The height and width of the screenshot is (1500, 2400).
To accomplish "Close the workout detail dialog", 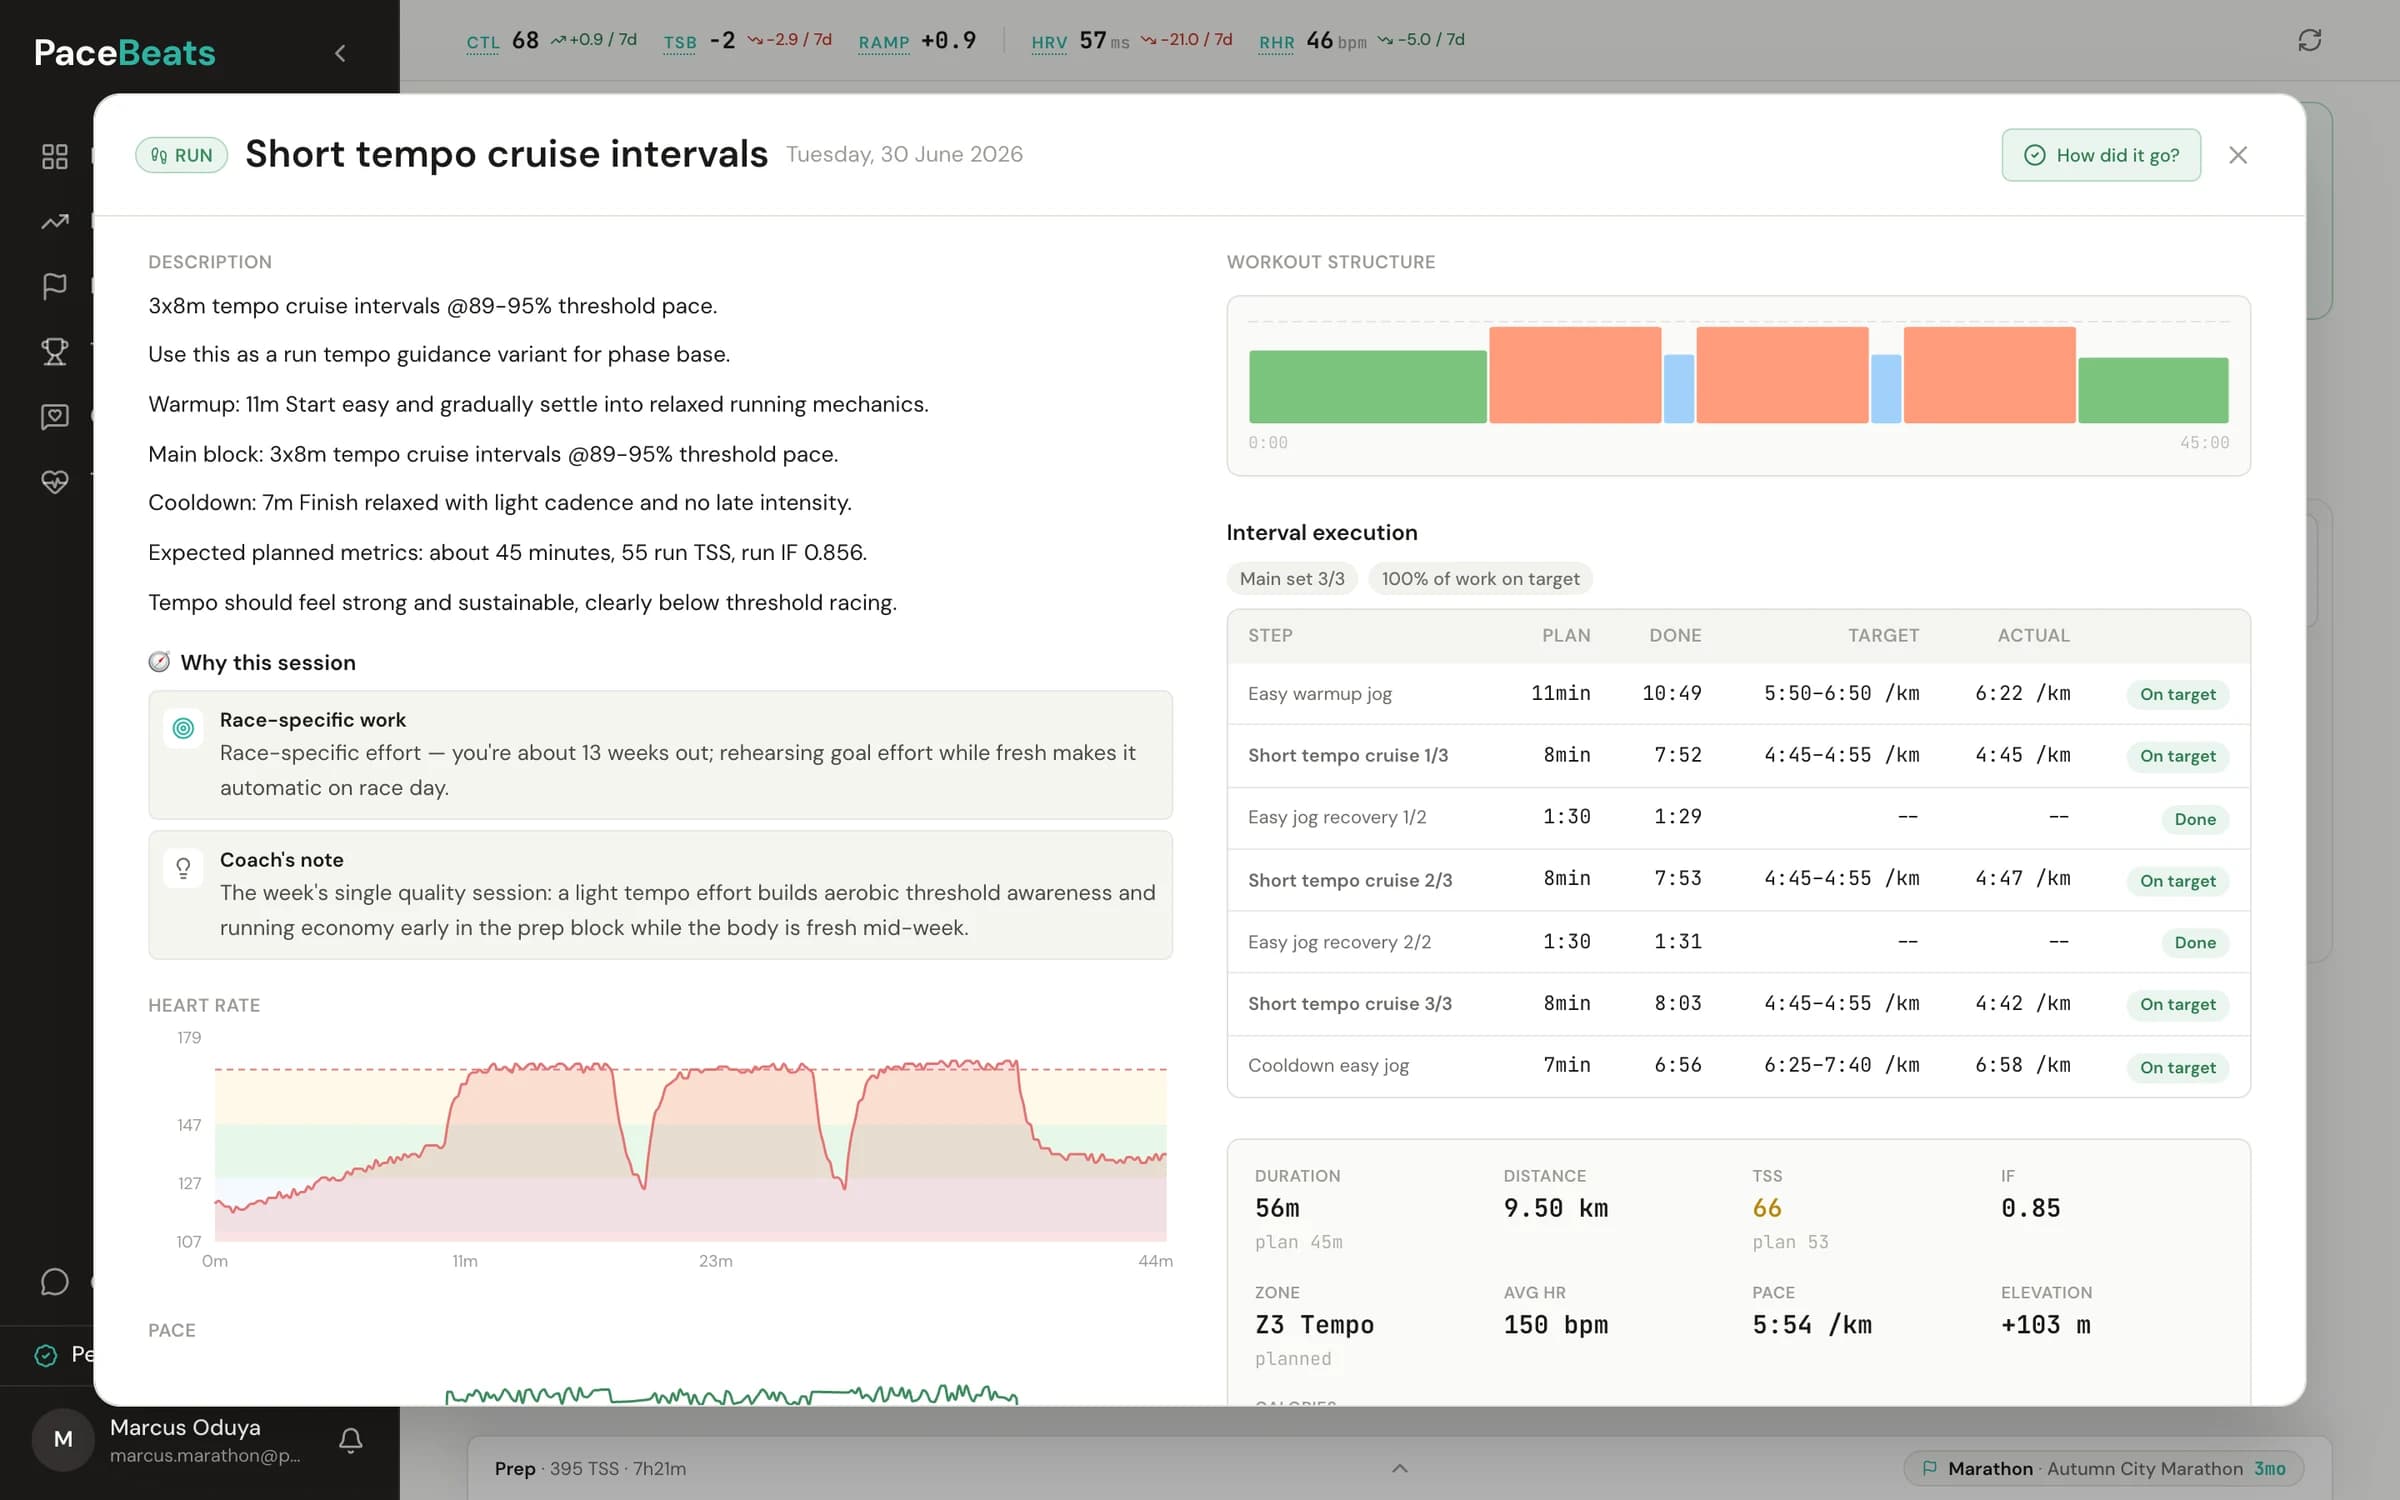I will [2238, 155].
